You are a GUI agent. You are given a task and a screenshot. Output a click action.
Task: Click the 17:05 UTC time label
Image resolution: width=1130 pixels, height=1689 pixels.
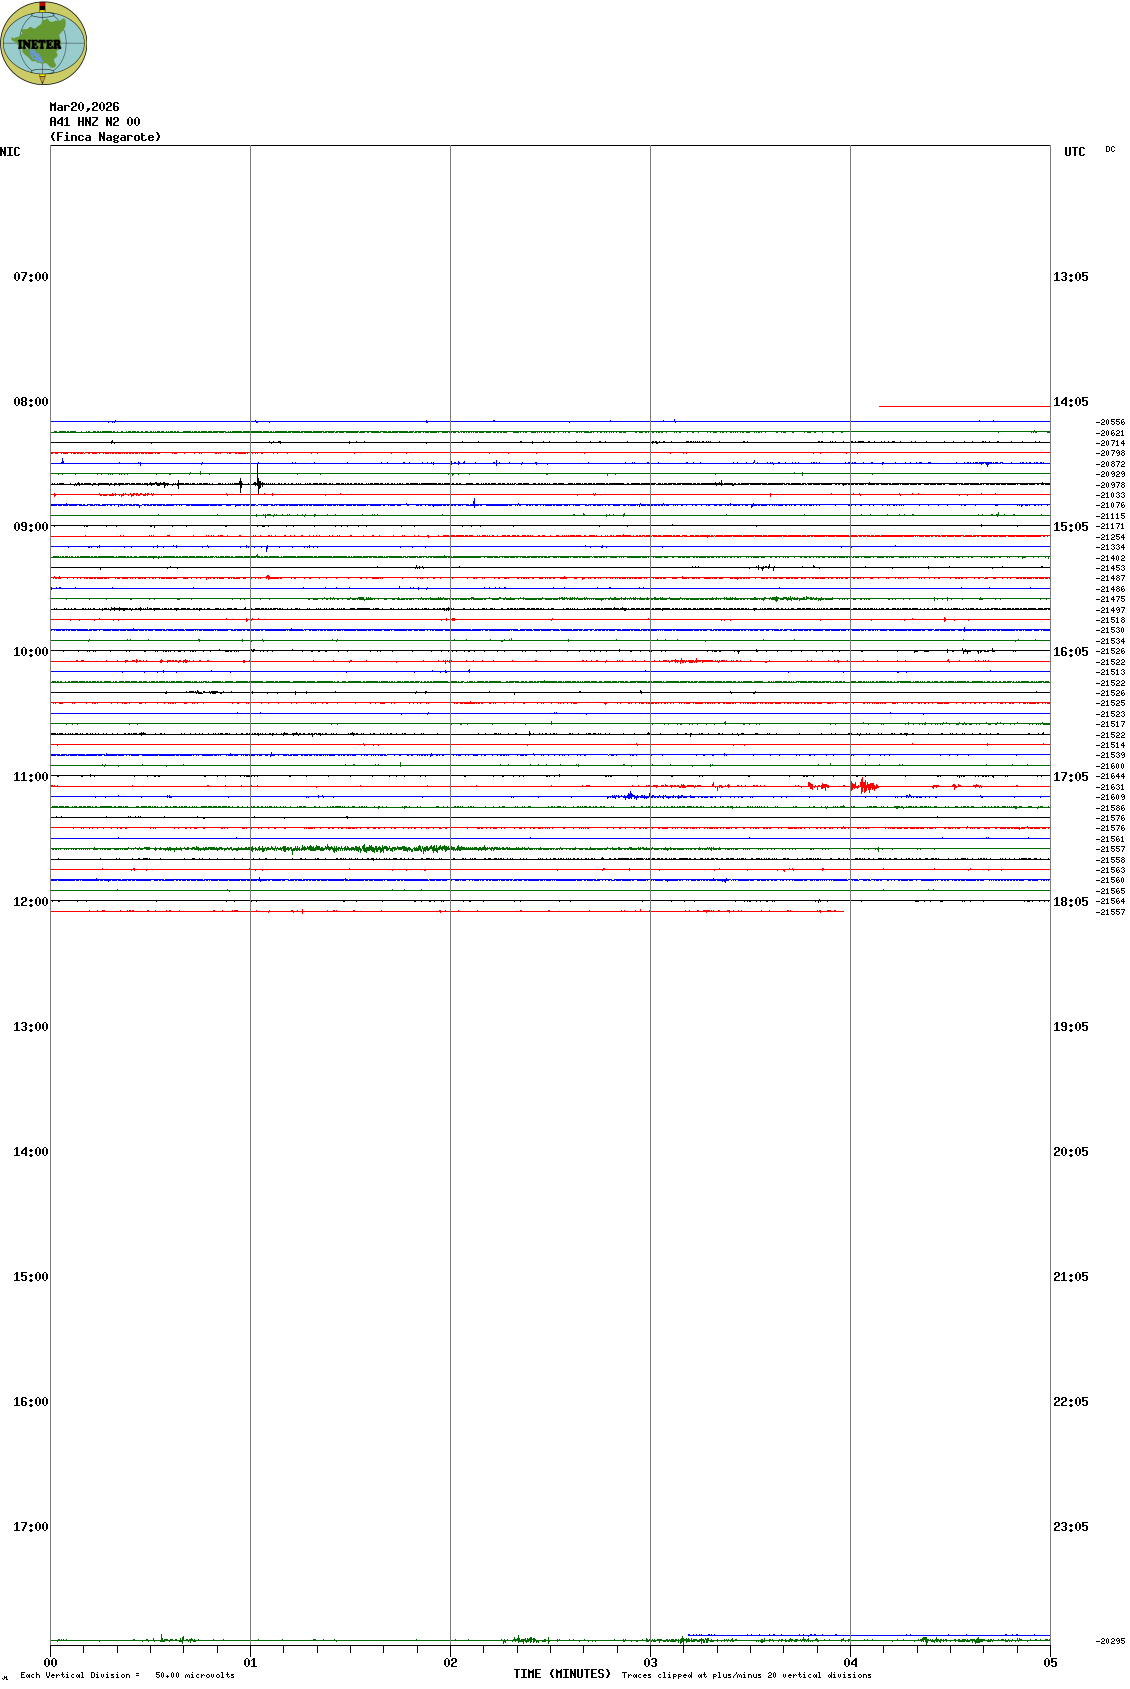[x=1070, y=777]
